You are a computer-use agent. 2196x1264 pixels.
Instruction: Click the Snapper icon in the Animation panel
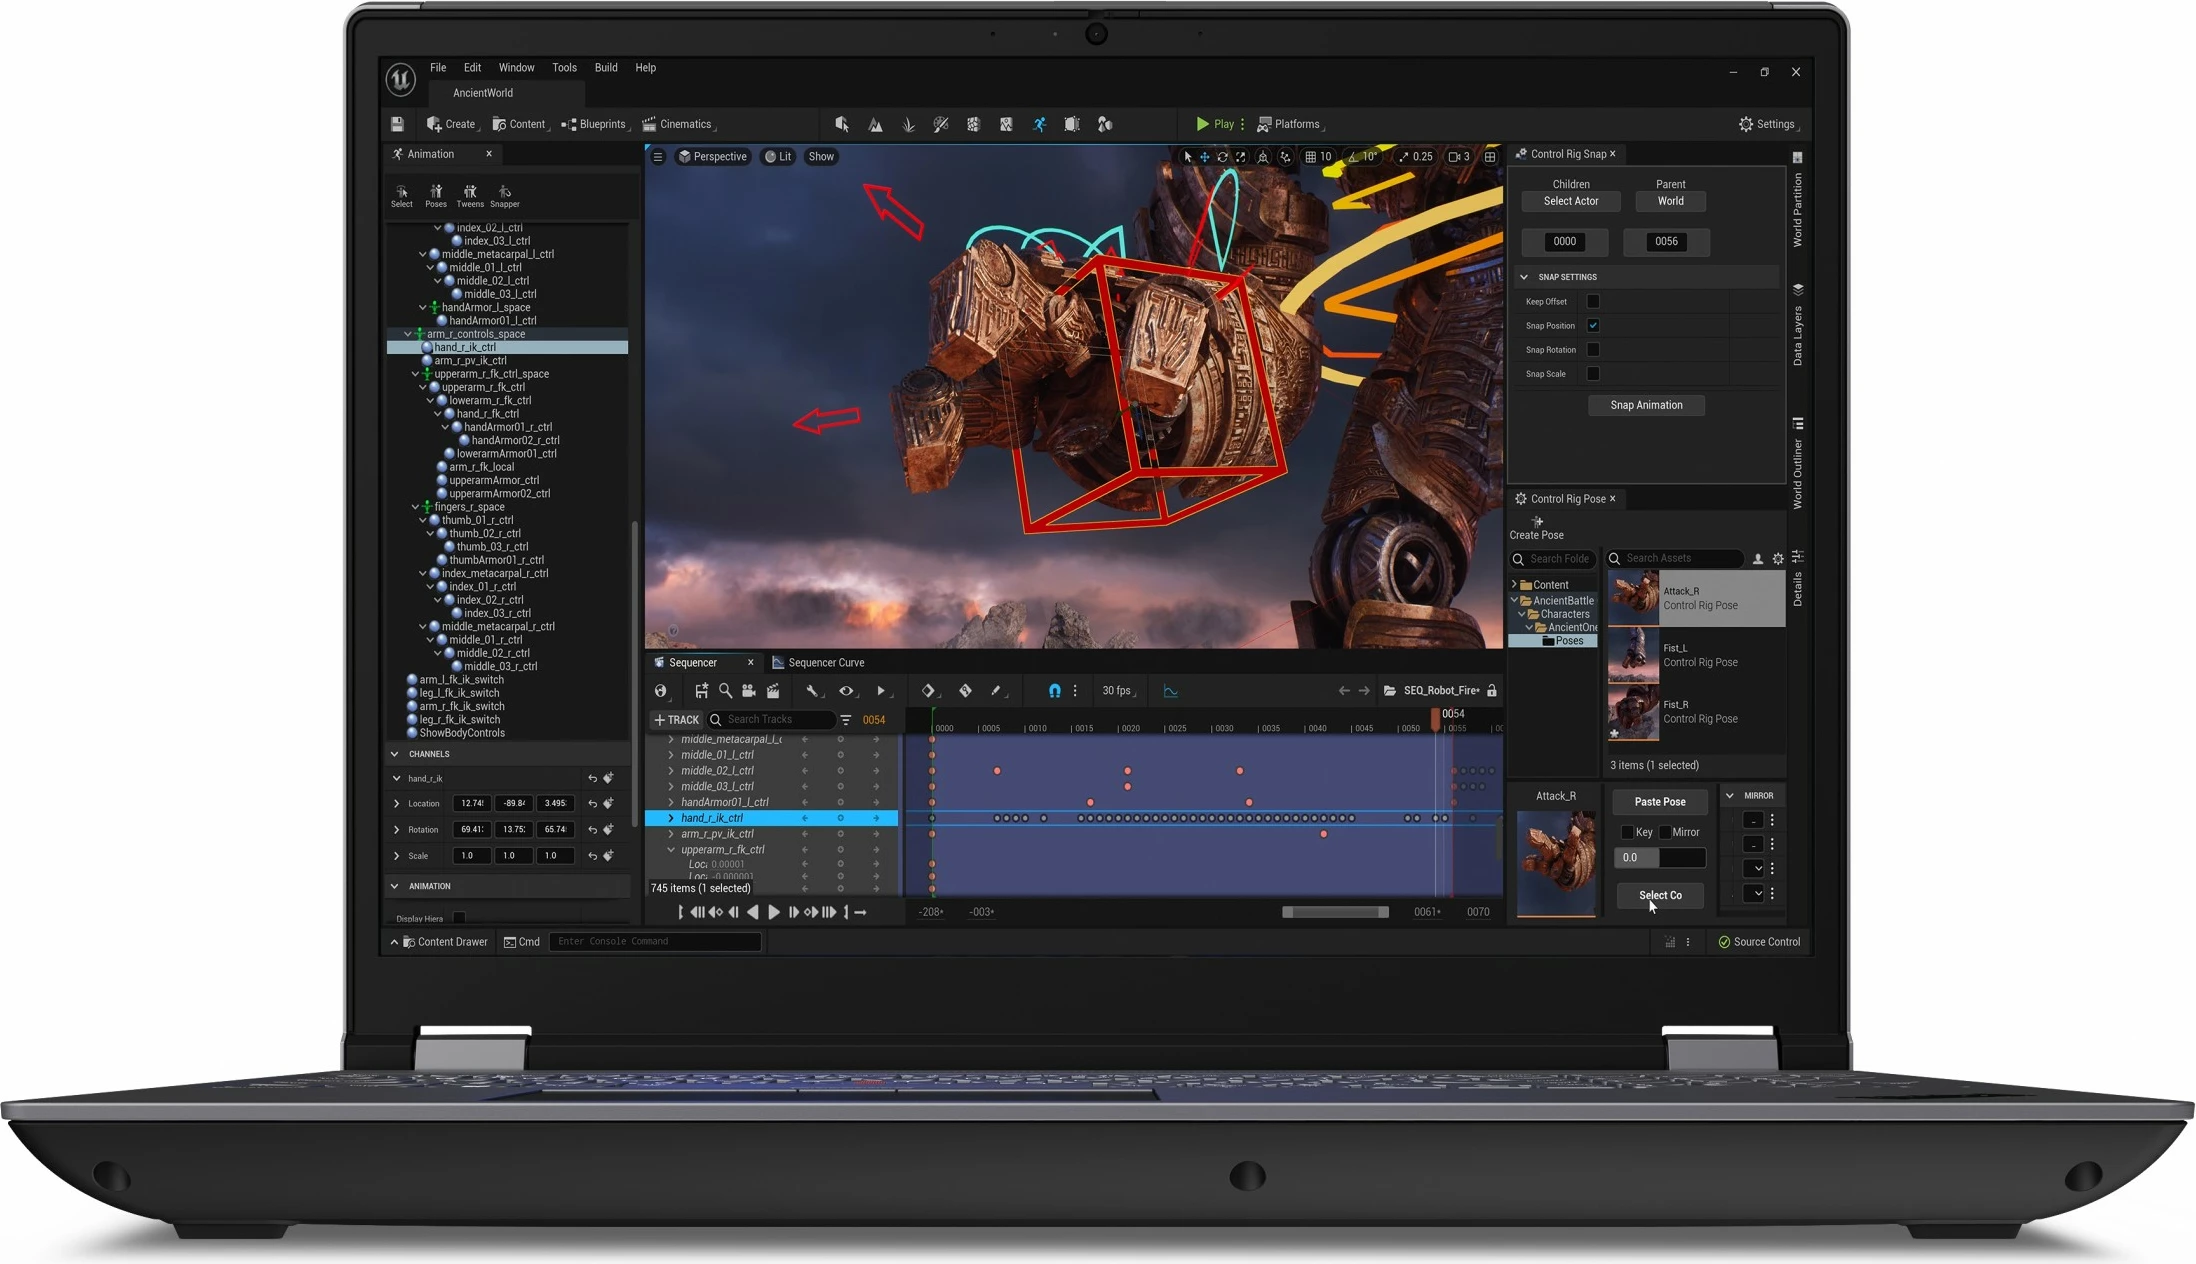click(x=505, y=193)
